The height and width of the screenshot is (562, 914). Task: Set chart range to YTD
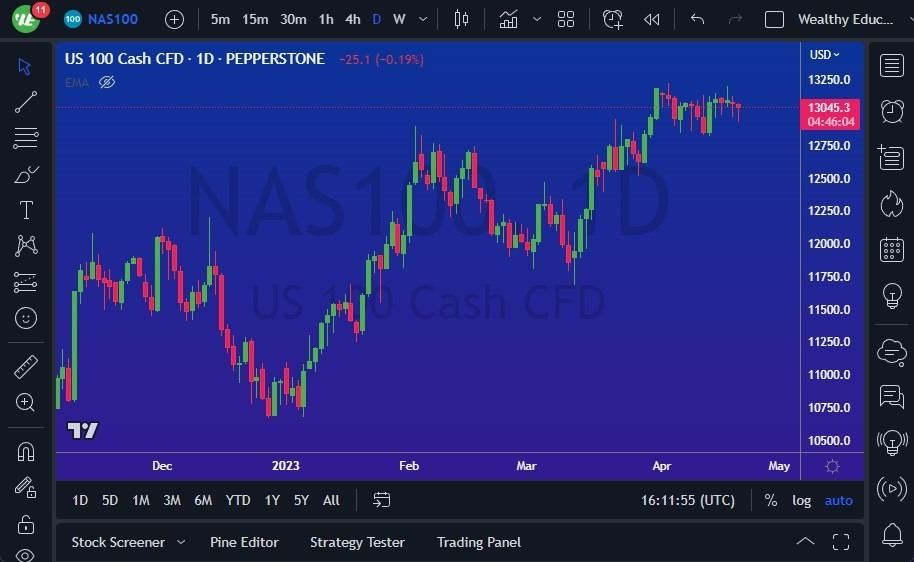pyautogui.click(x=238, y=500)
